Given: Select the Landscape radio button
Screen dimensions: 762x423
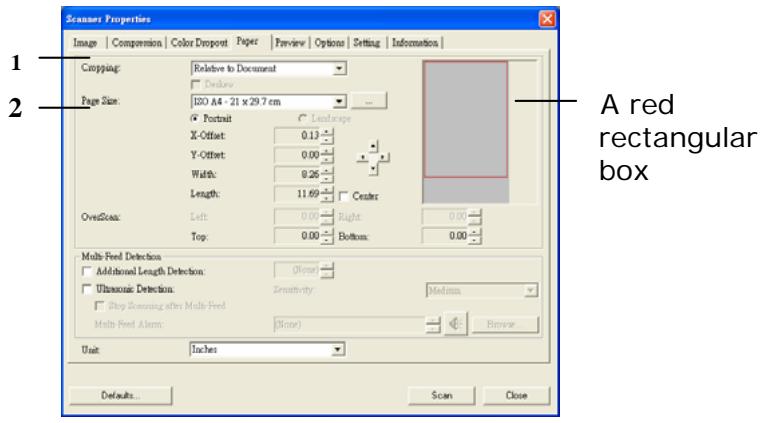Looking at the screenshot, I should (x=303, y=118).
